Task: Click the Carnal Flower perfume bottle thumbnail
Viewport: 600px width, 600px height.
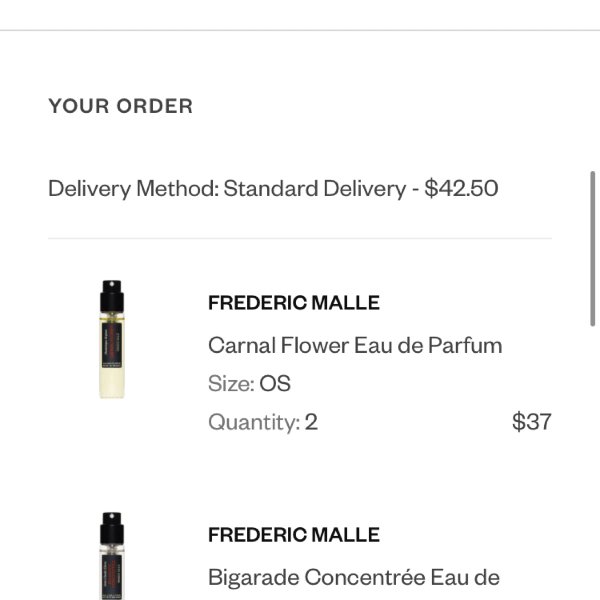Action: pos(112,339)
